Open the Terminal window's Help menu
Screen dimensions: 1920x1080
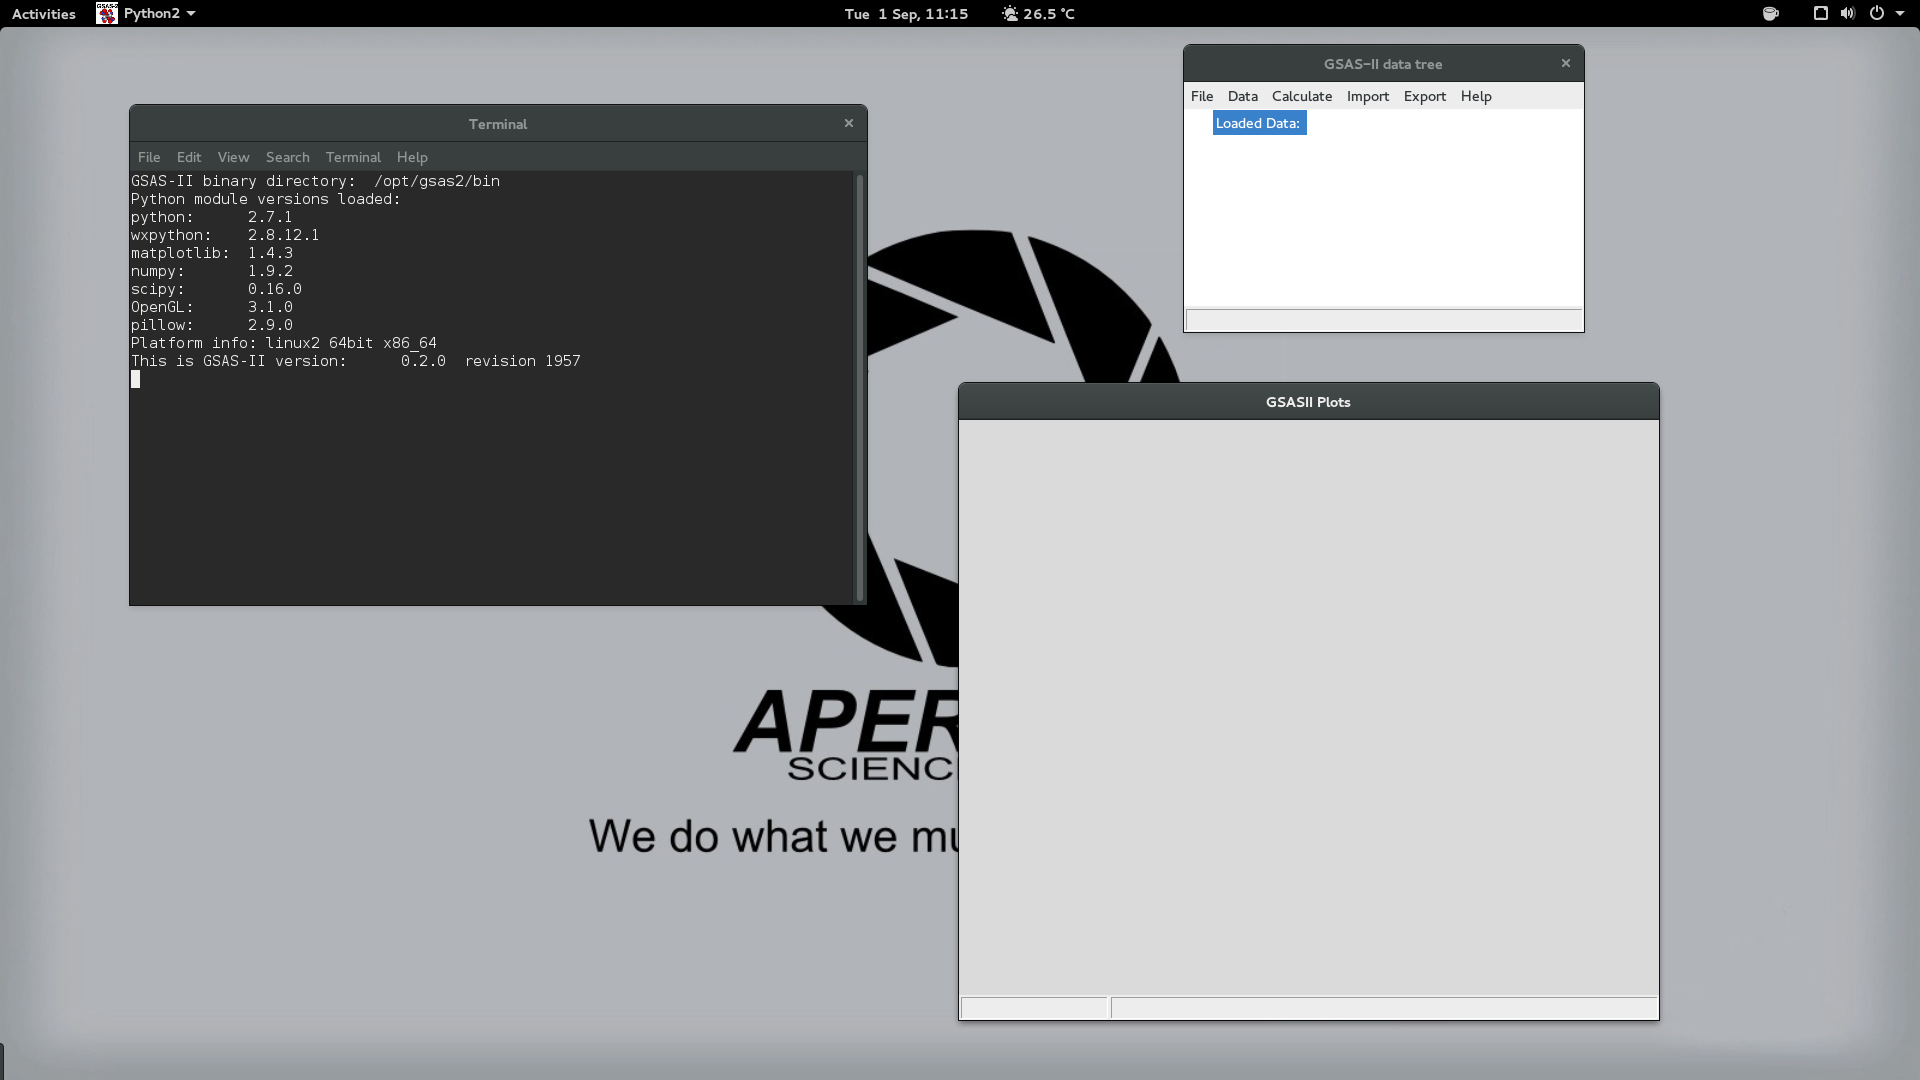click(x=412, y=157)
